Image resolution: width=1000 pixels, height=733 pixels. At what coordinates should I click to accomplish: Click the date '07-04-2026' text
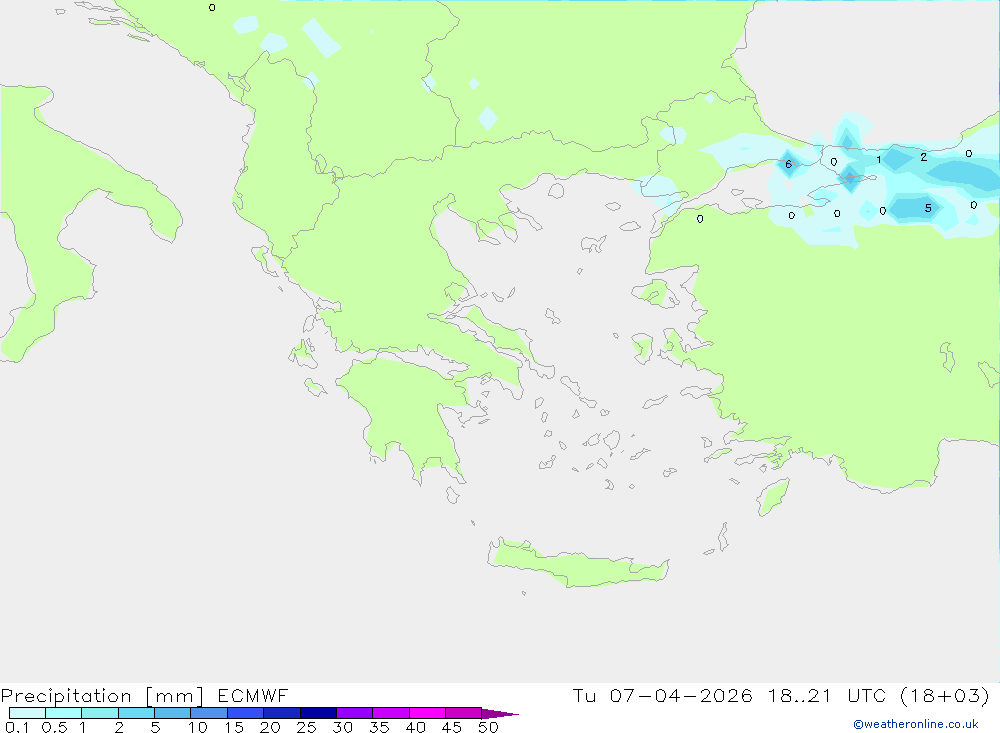coord(680,695)
